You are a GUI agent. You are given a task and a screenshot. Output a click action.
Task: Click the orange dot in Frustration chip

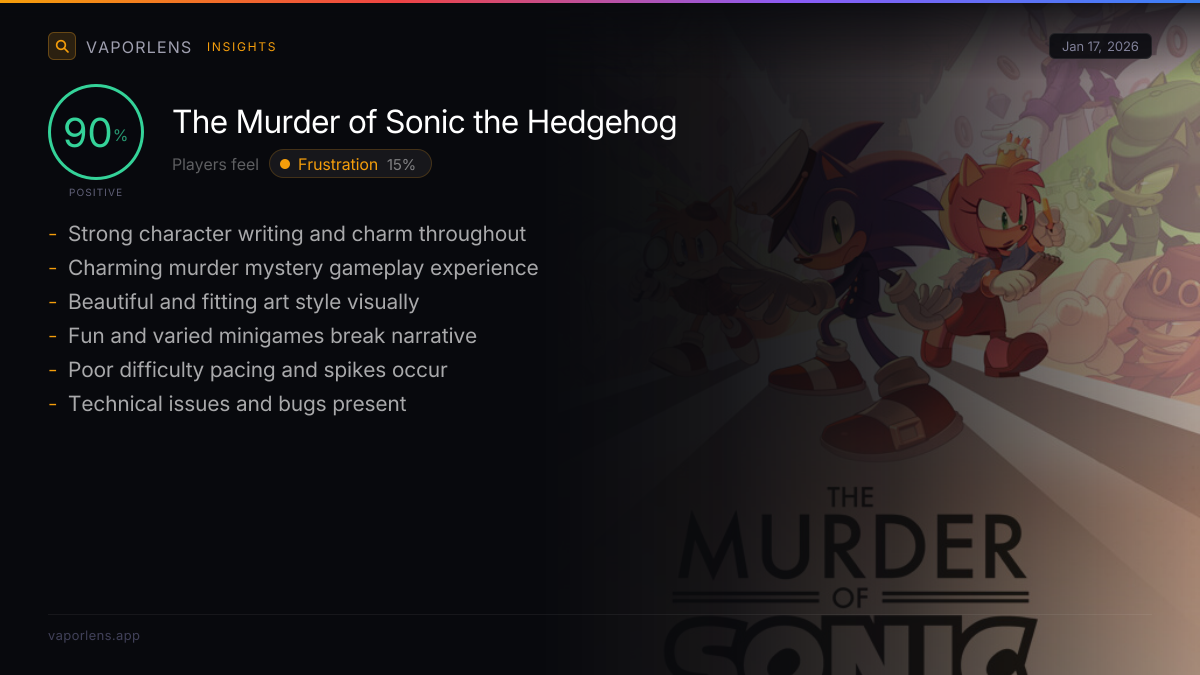pyautogui.click(x=285, y=164)
